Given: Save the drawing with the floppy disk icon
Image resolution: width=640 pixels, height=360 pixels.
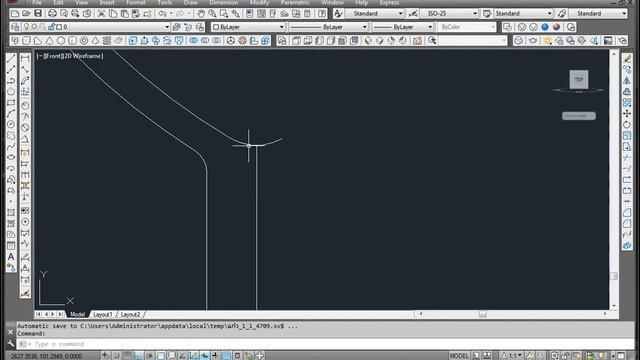Looking at the screenshot, I should [38, 13].
